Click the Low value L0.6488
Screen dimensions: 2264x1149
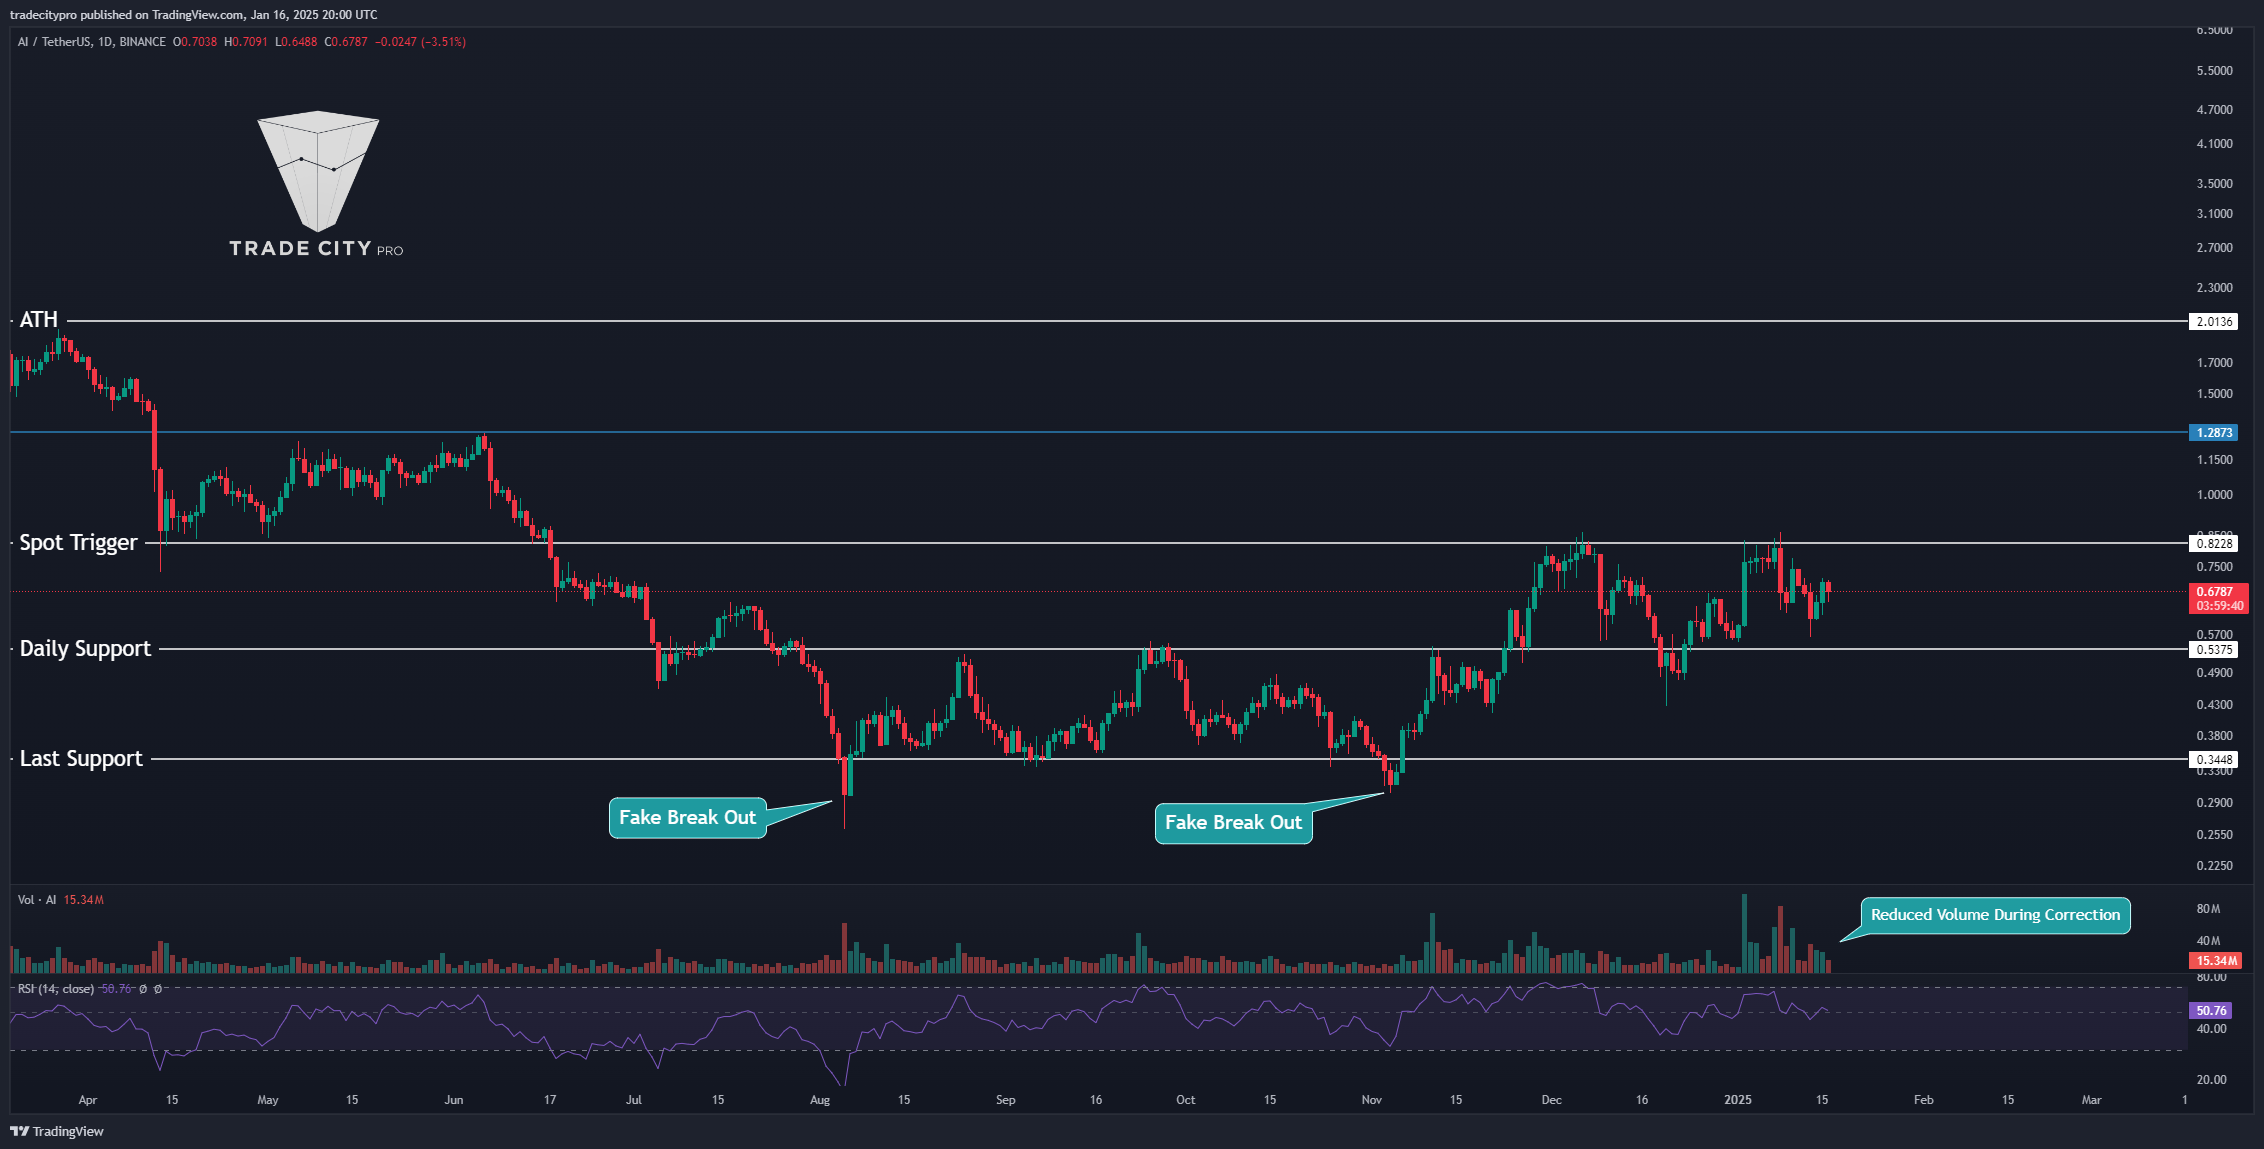pyautogui.click(x=297, y=42)
